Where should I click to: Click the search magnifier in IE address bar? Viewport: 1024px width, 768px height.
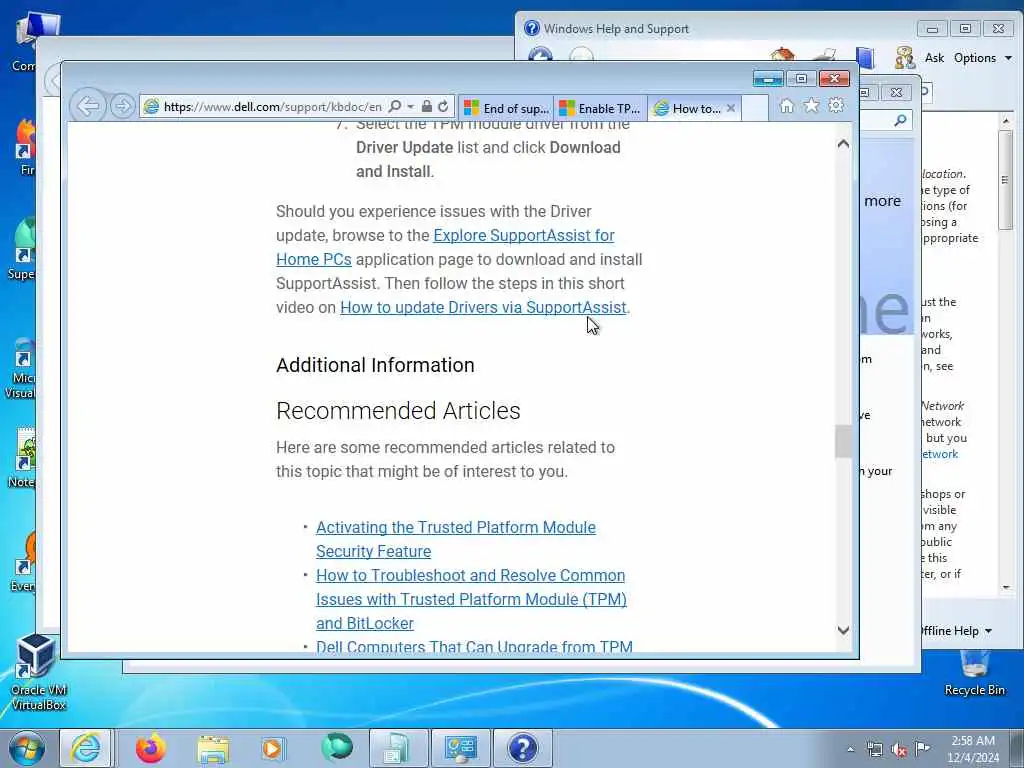(394, 106)
